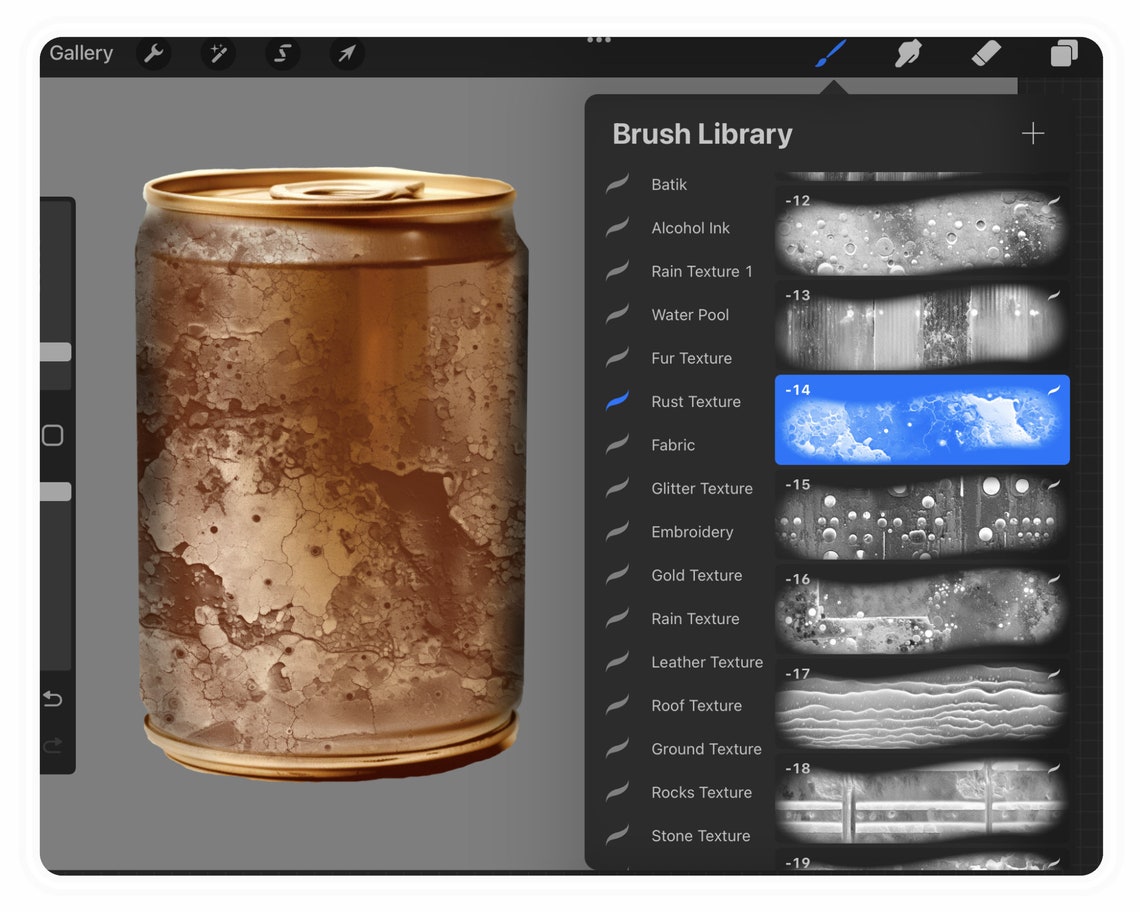Return to the Gallery
1140x912 pixels.
point(80,53)
